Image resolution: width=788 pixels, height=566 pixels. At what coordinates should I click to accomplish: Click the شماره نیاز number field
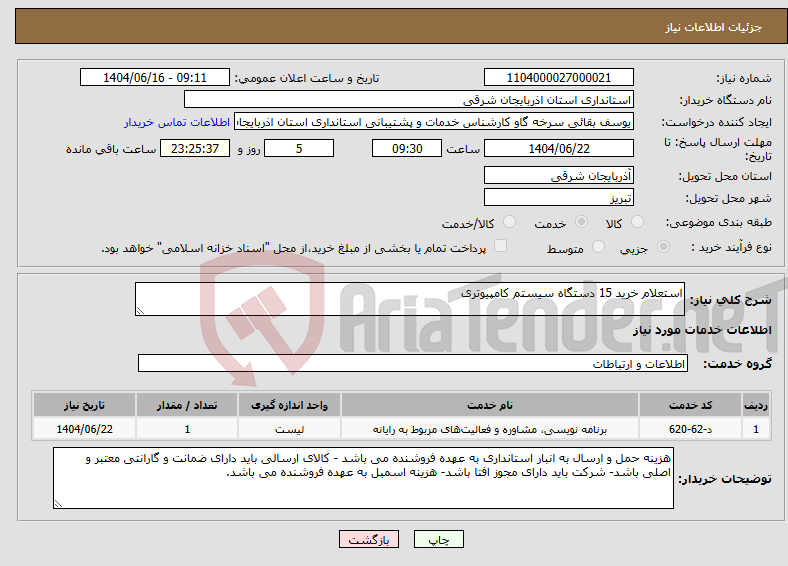click(x=558, y=77)
